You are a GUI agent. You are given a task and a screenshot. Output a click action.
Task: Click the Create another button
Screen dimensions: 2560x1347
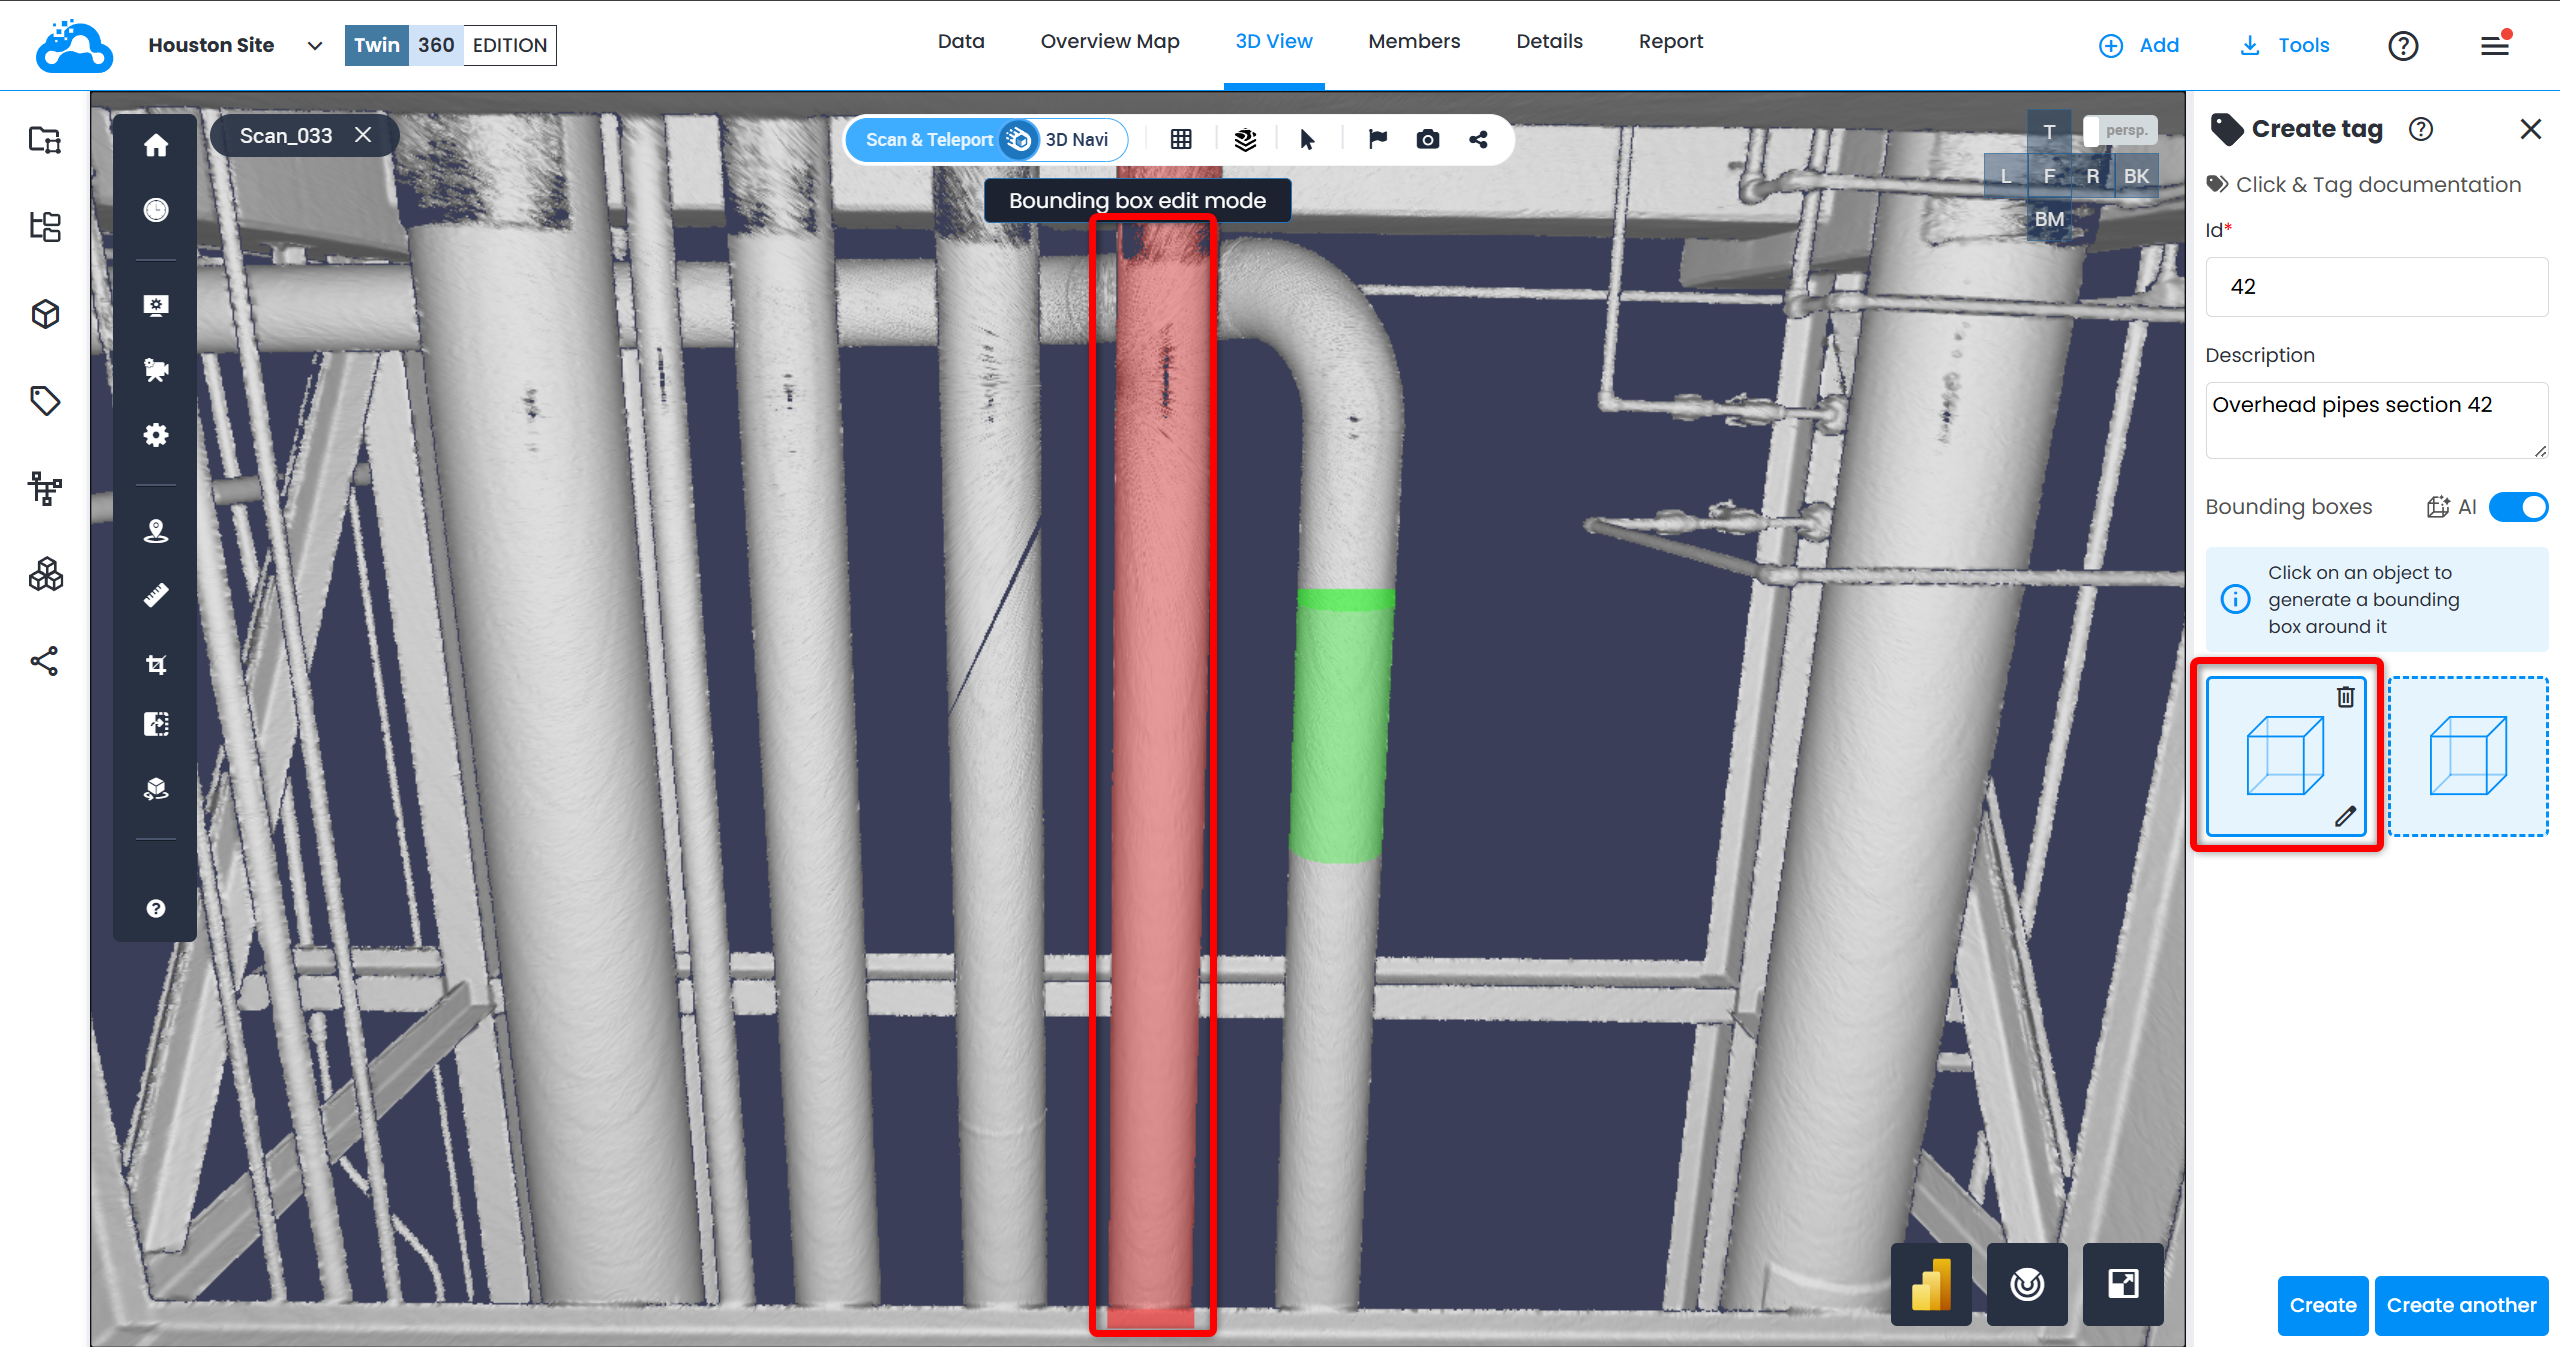(2460, 1305)
